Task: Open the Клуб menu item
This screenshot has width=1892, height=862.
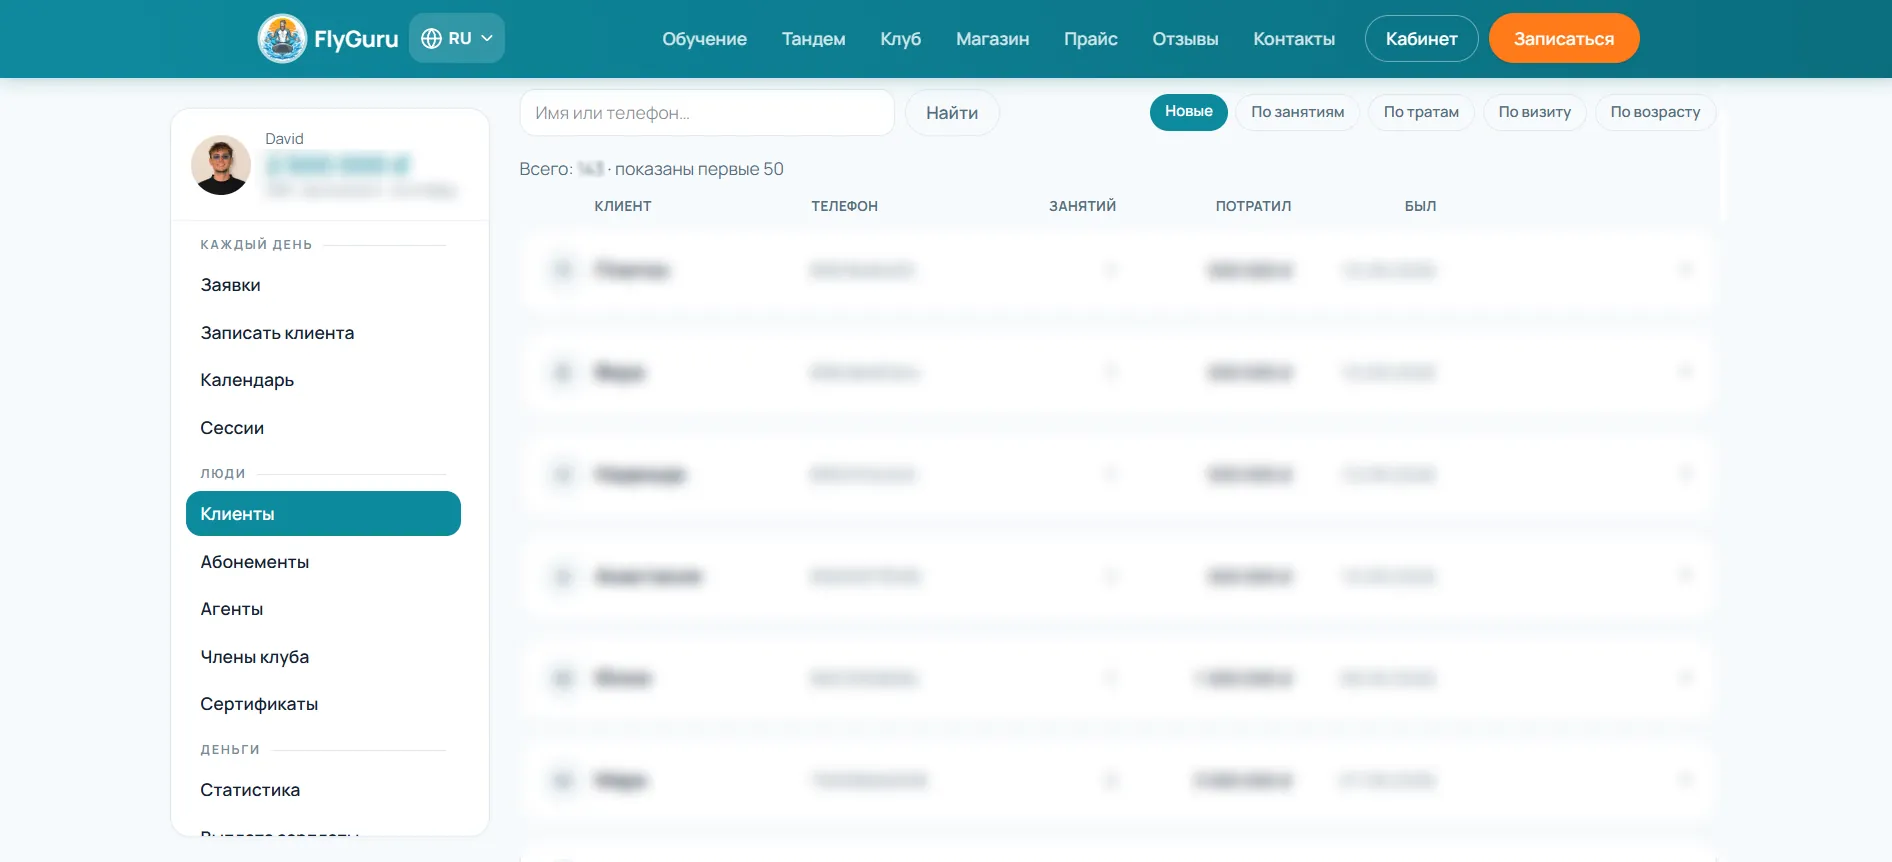Action: pos(900,39)
